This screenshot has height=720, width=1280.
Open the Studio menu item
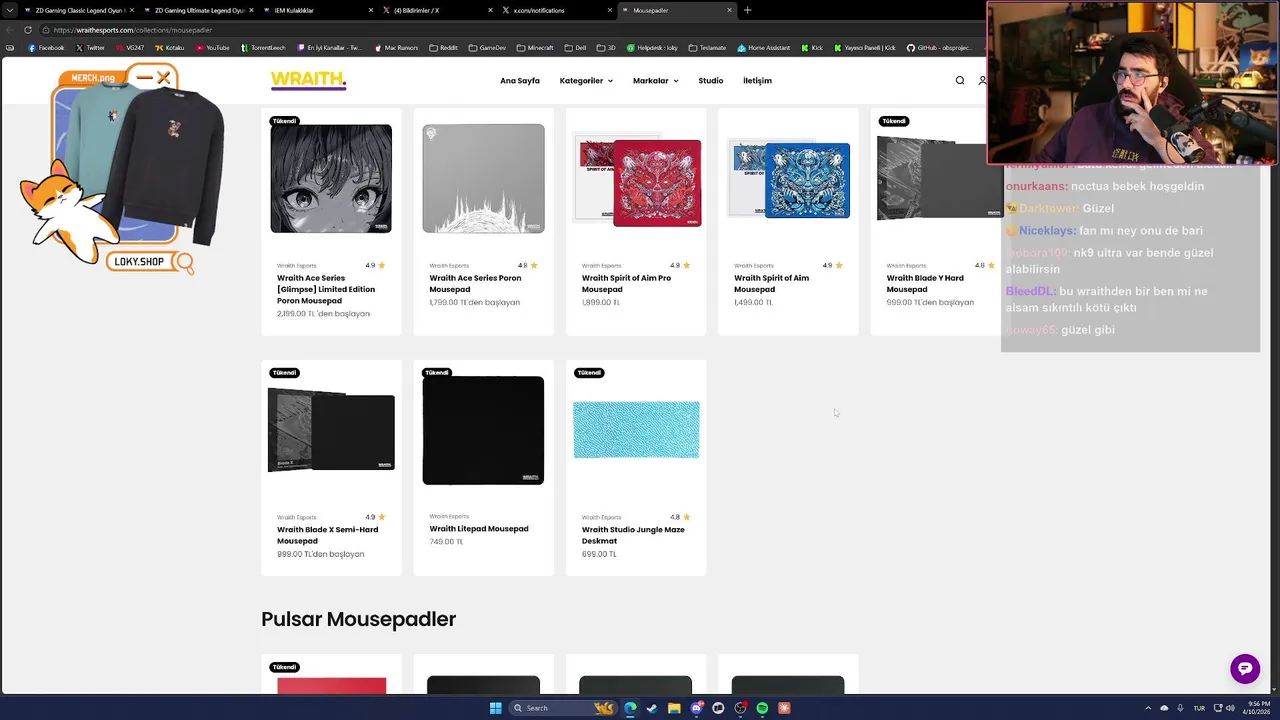pyautogui.click(x=711, y=80)
